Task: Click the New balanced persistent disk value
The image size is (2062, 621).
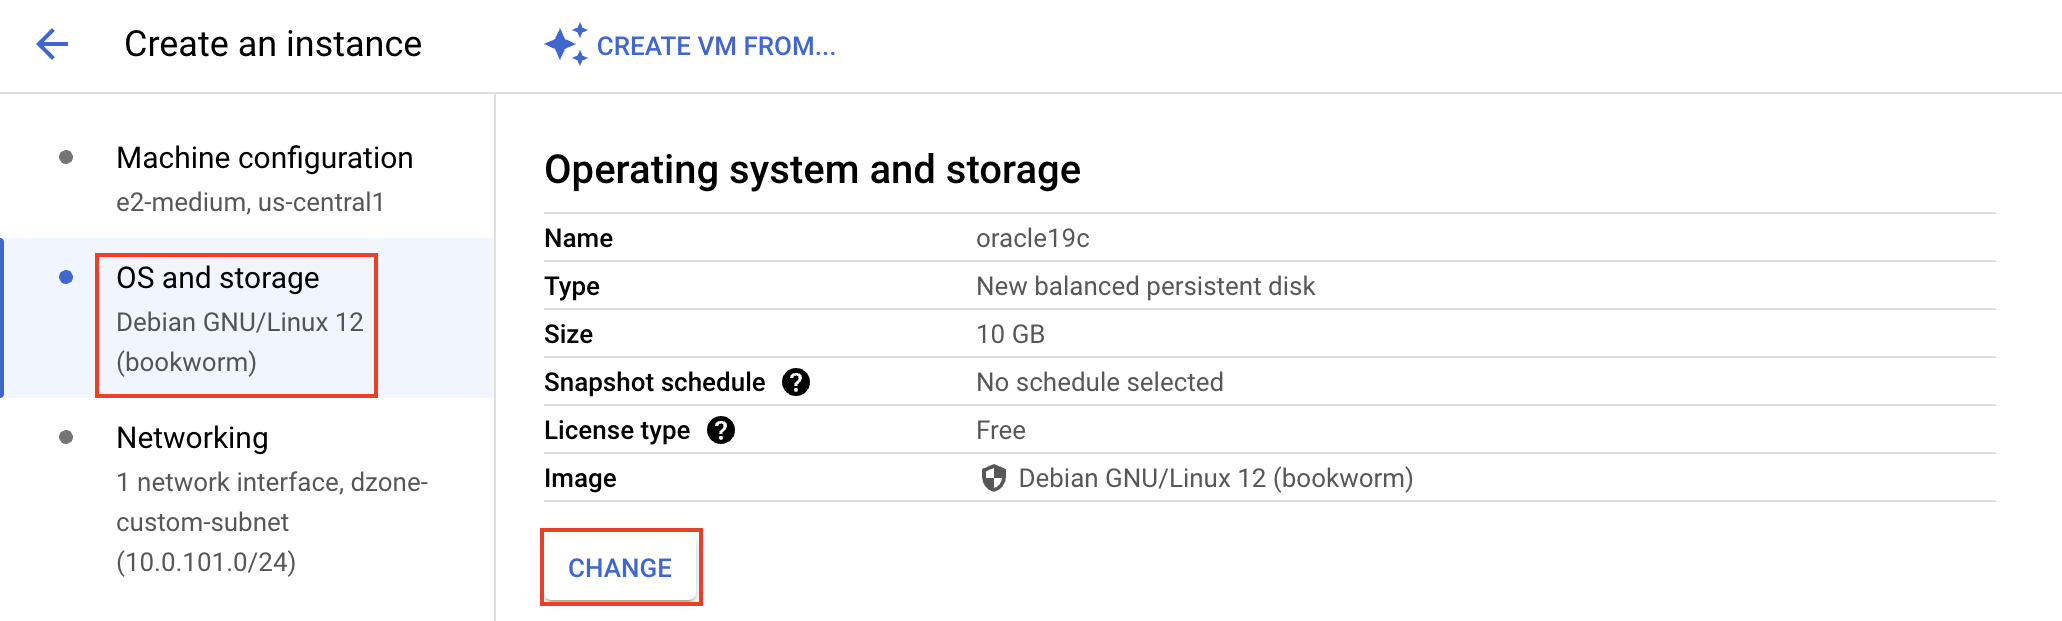Action: (1145, 286)
